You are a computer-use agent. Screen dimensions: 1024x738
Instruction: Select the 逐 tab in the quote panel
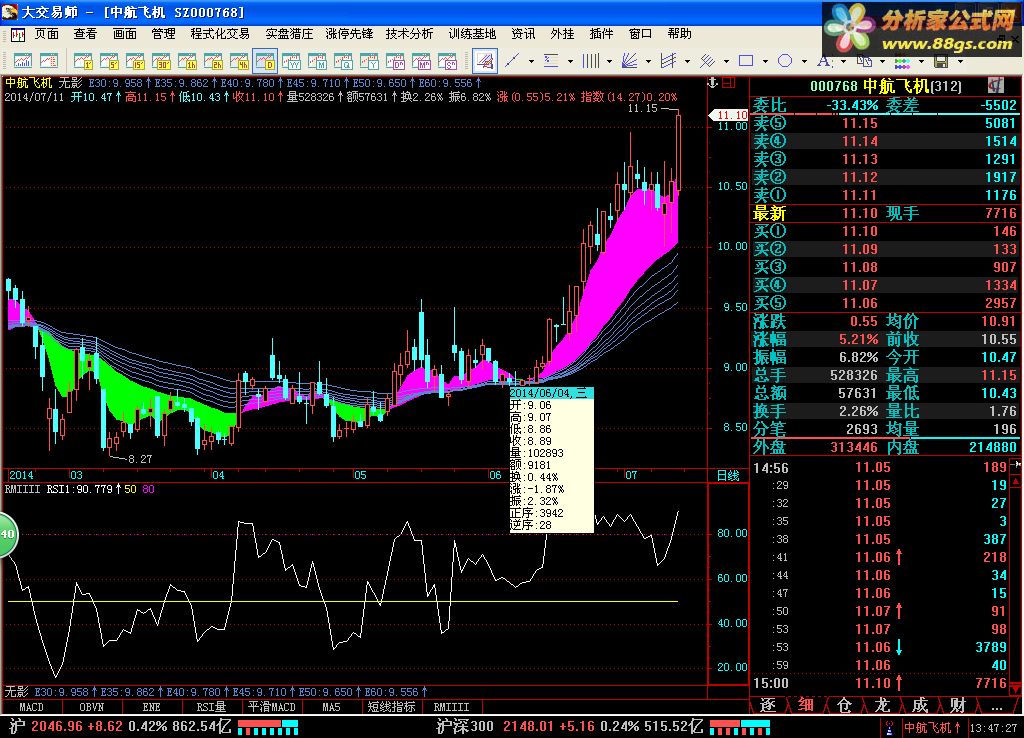[x=768, y=705]
